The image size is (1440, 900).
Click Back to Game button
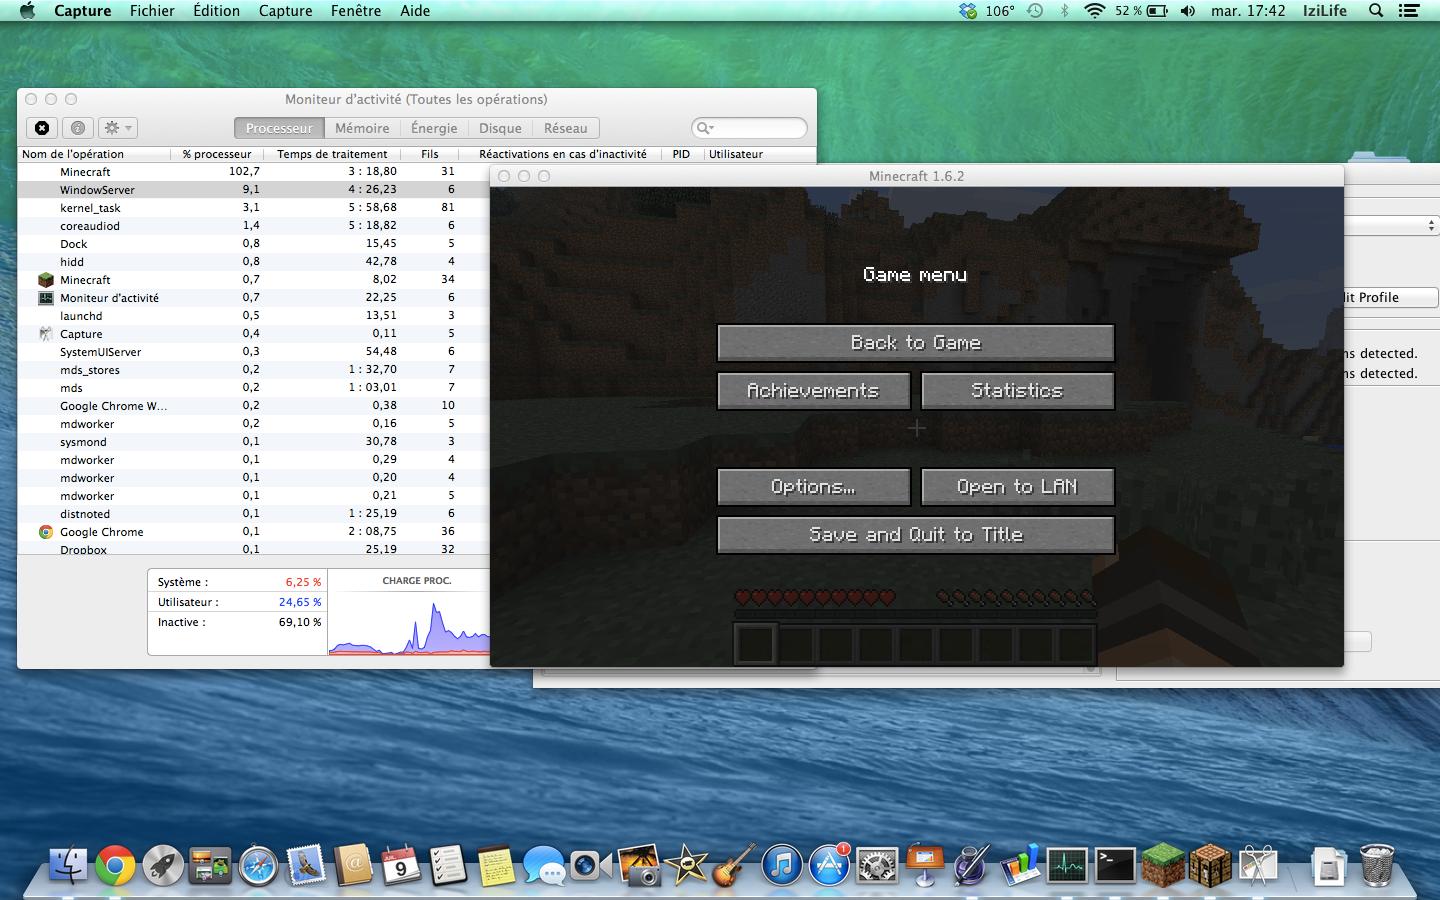pos(916,343)
